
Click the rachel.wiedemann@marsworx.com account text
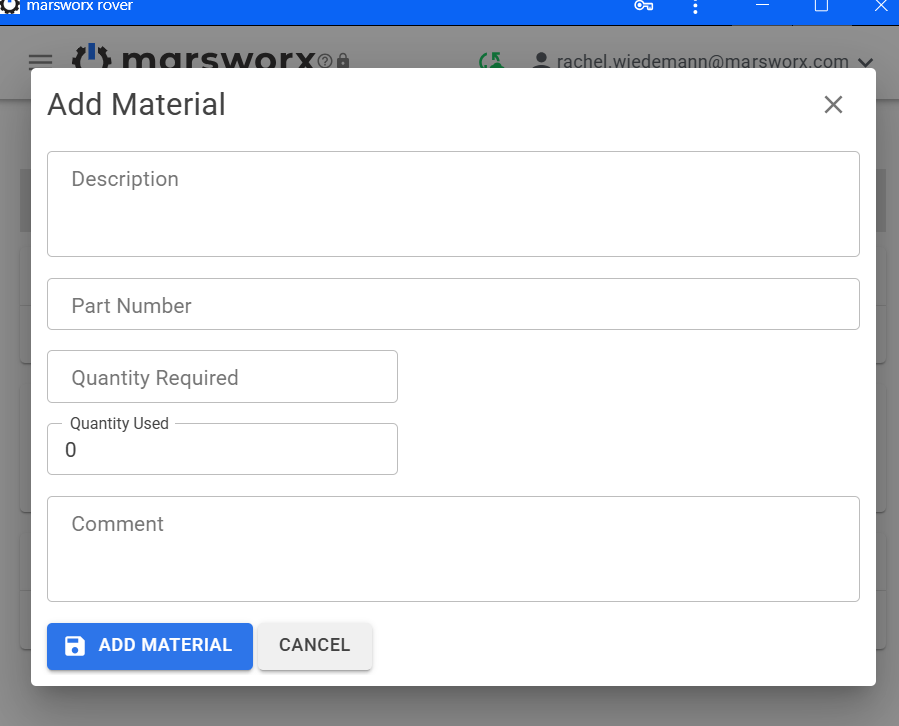click(702, 61)
